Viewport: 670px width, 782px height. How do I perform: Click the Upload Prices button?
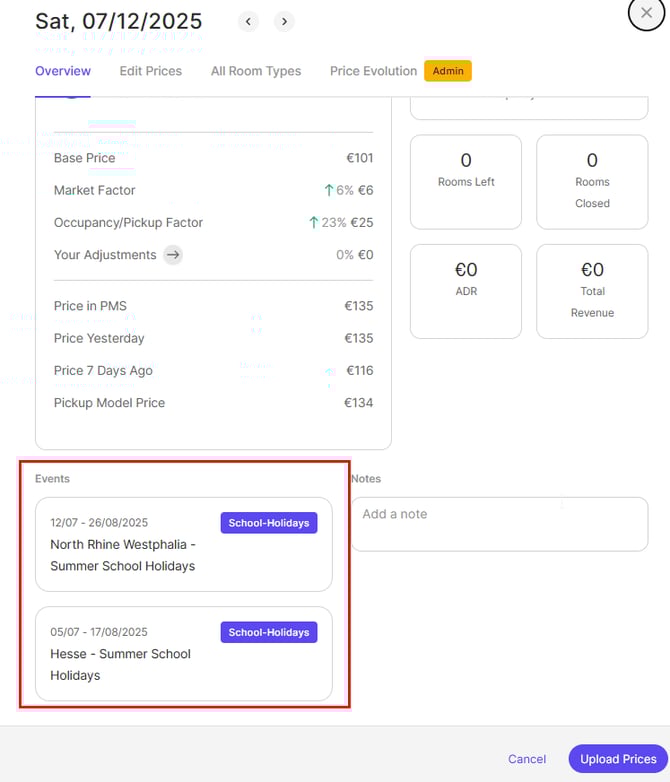(x=616, y=759)
